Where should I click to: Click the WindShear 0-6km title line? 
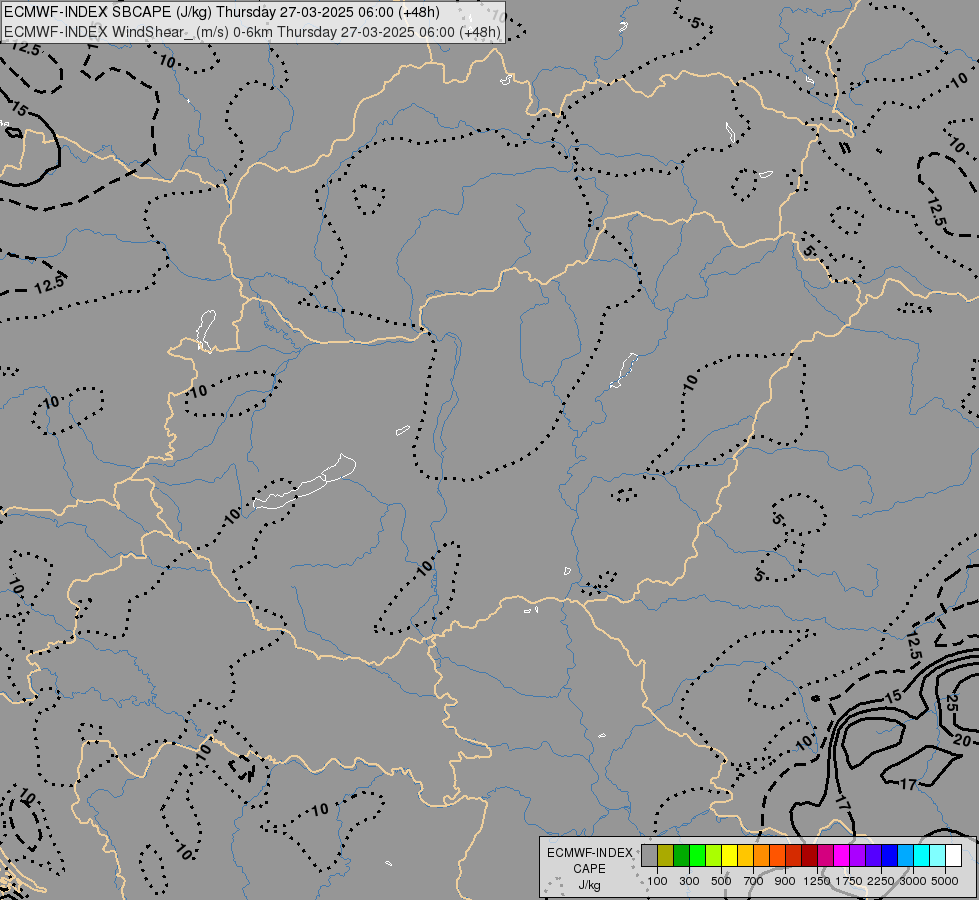(252, 32)
